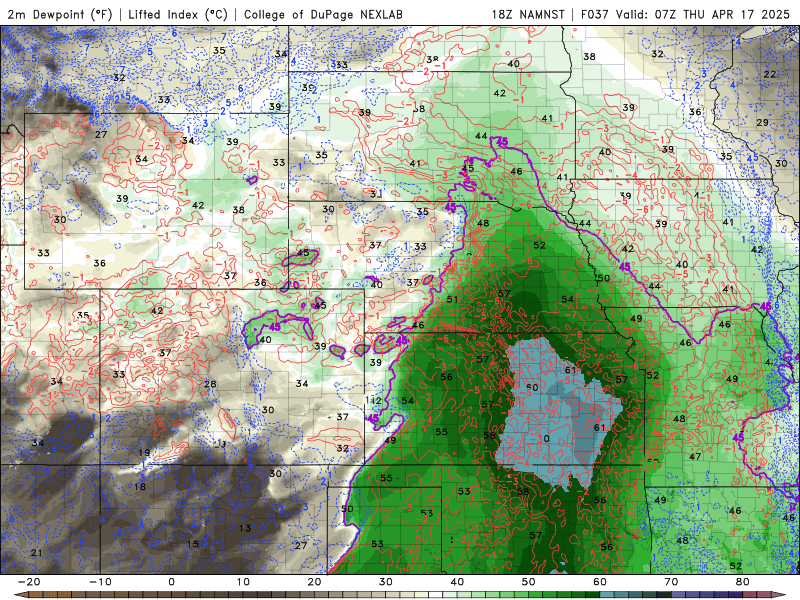Click the dewpoint value 31 on the map
The width and height of the screenshot is (800, 600).
point(376,194)
